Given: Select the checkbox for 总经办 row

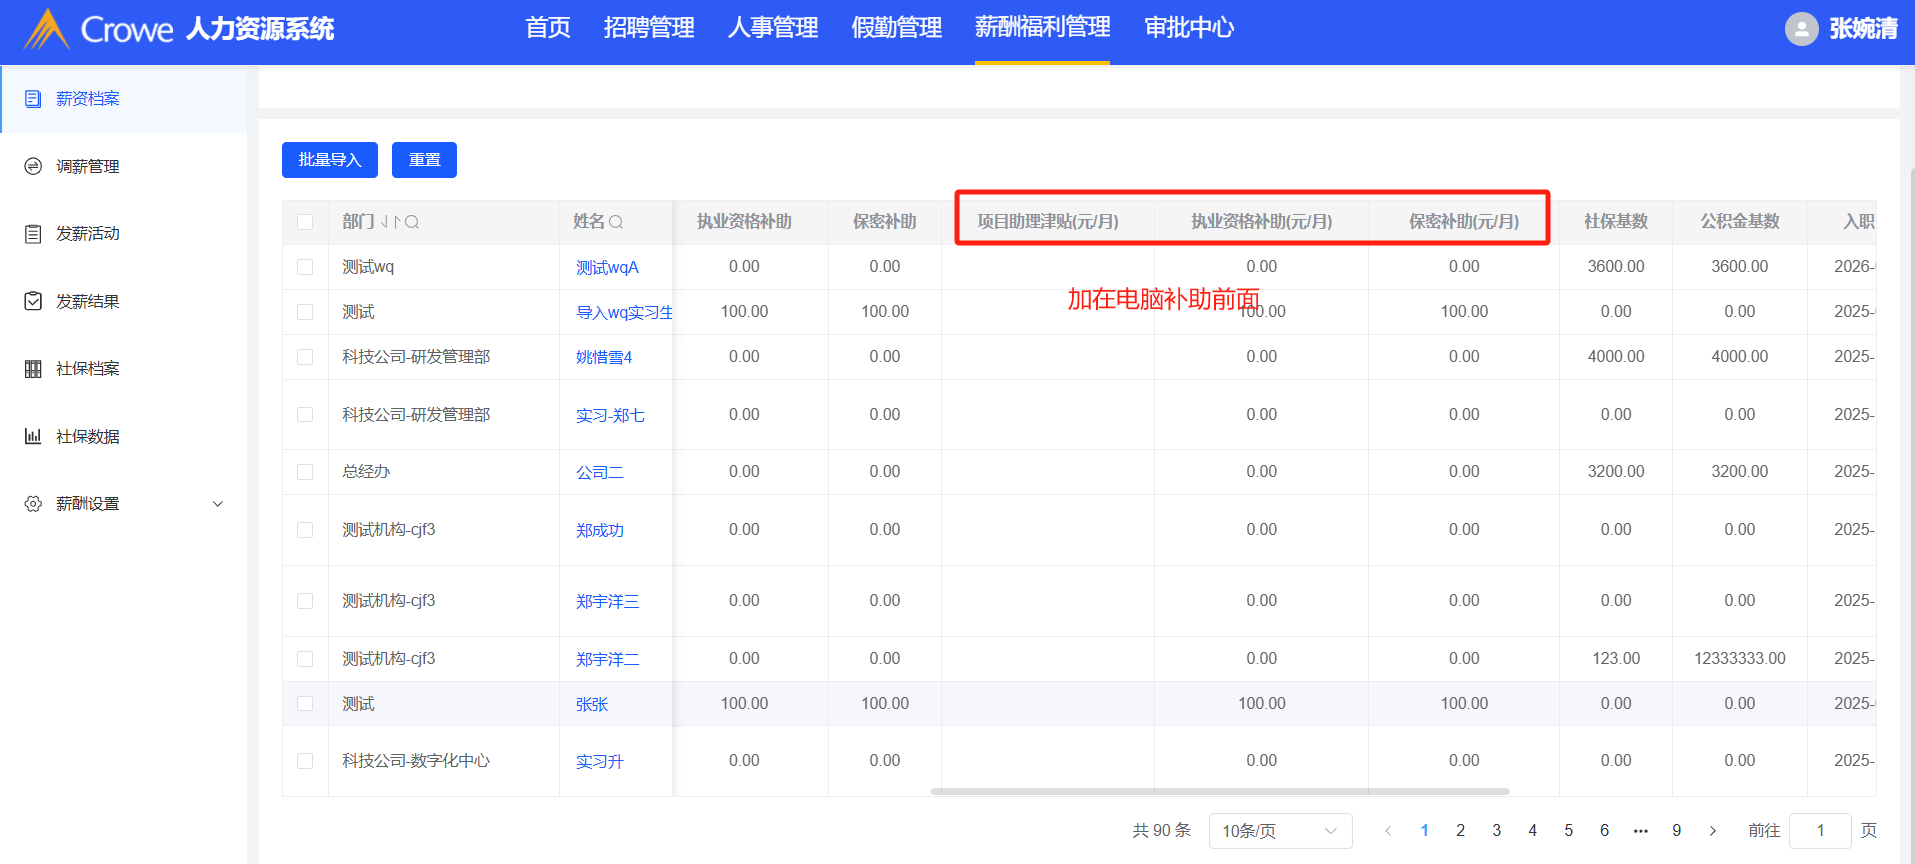Looking at the screenshot, I should [x=305, y=472].
